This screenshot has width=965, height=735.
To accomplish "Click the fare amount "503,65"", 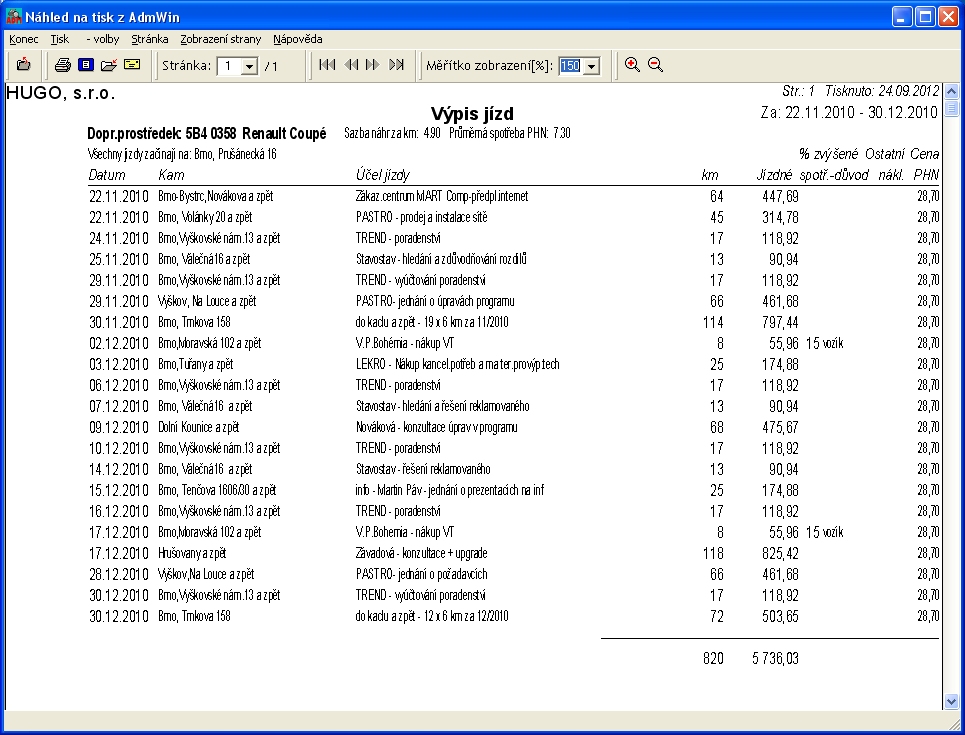I will pos(780,616).
